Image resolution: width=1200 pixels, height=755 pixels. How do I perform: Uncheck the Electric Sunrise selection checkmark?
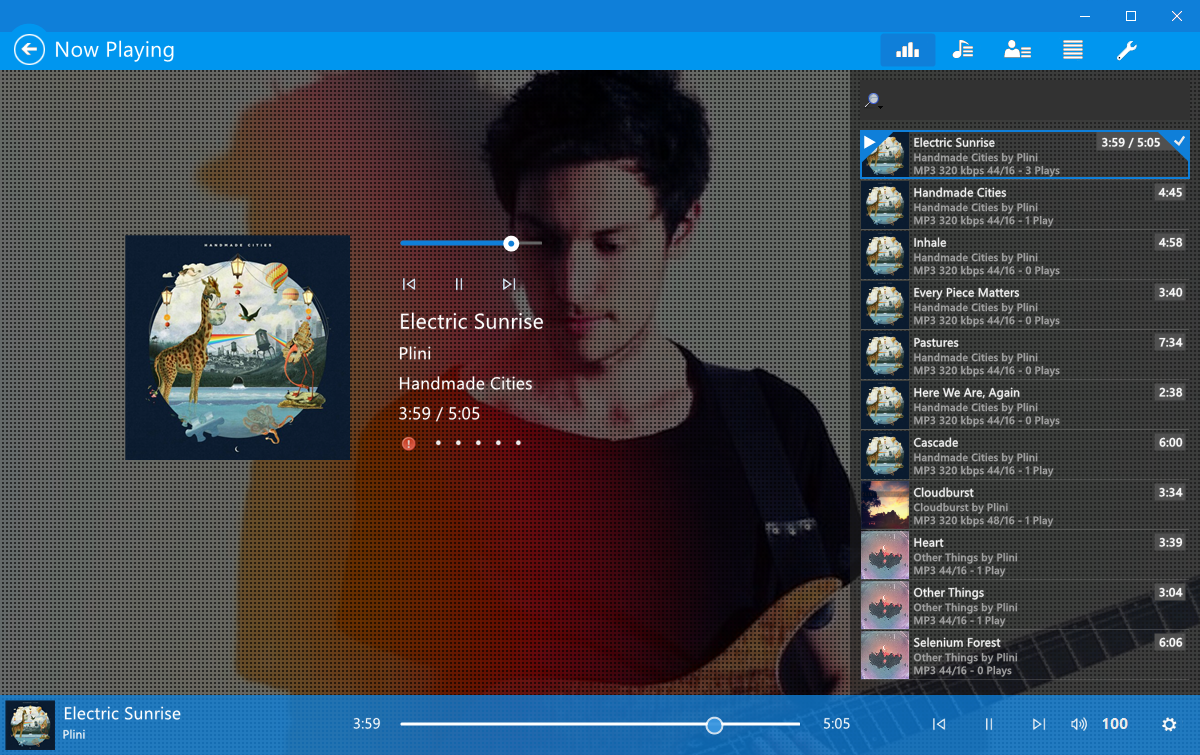pos(1179,141)
